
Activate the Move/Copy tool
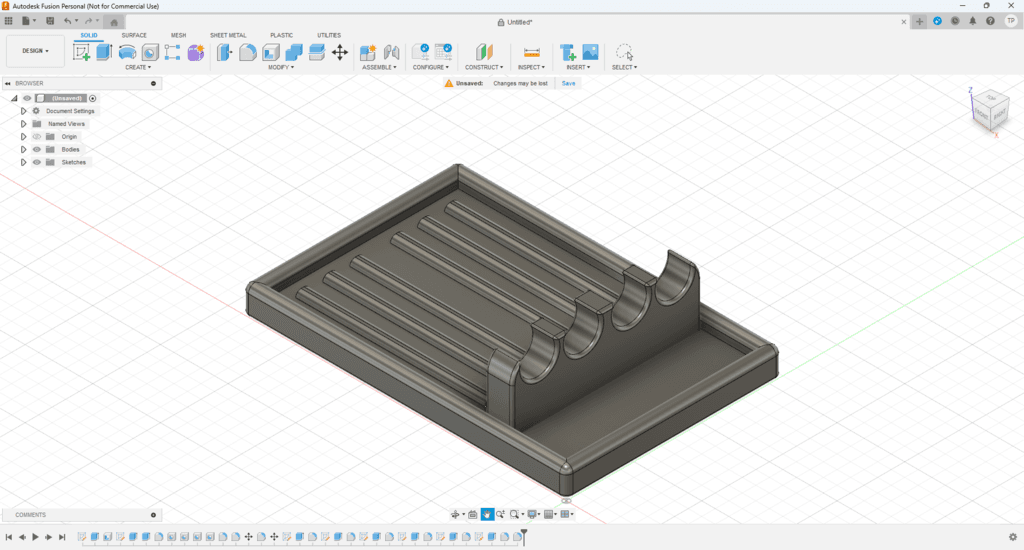(339, 52)
